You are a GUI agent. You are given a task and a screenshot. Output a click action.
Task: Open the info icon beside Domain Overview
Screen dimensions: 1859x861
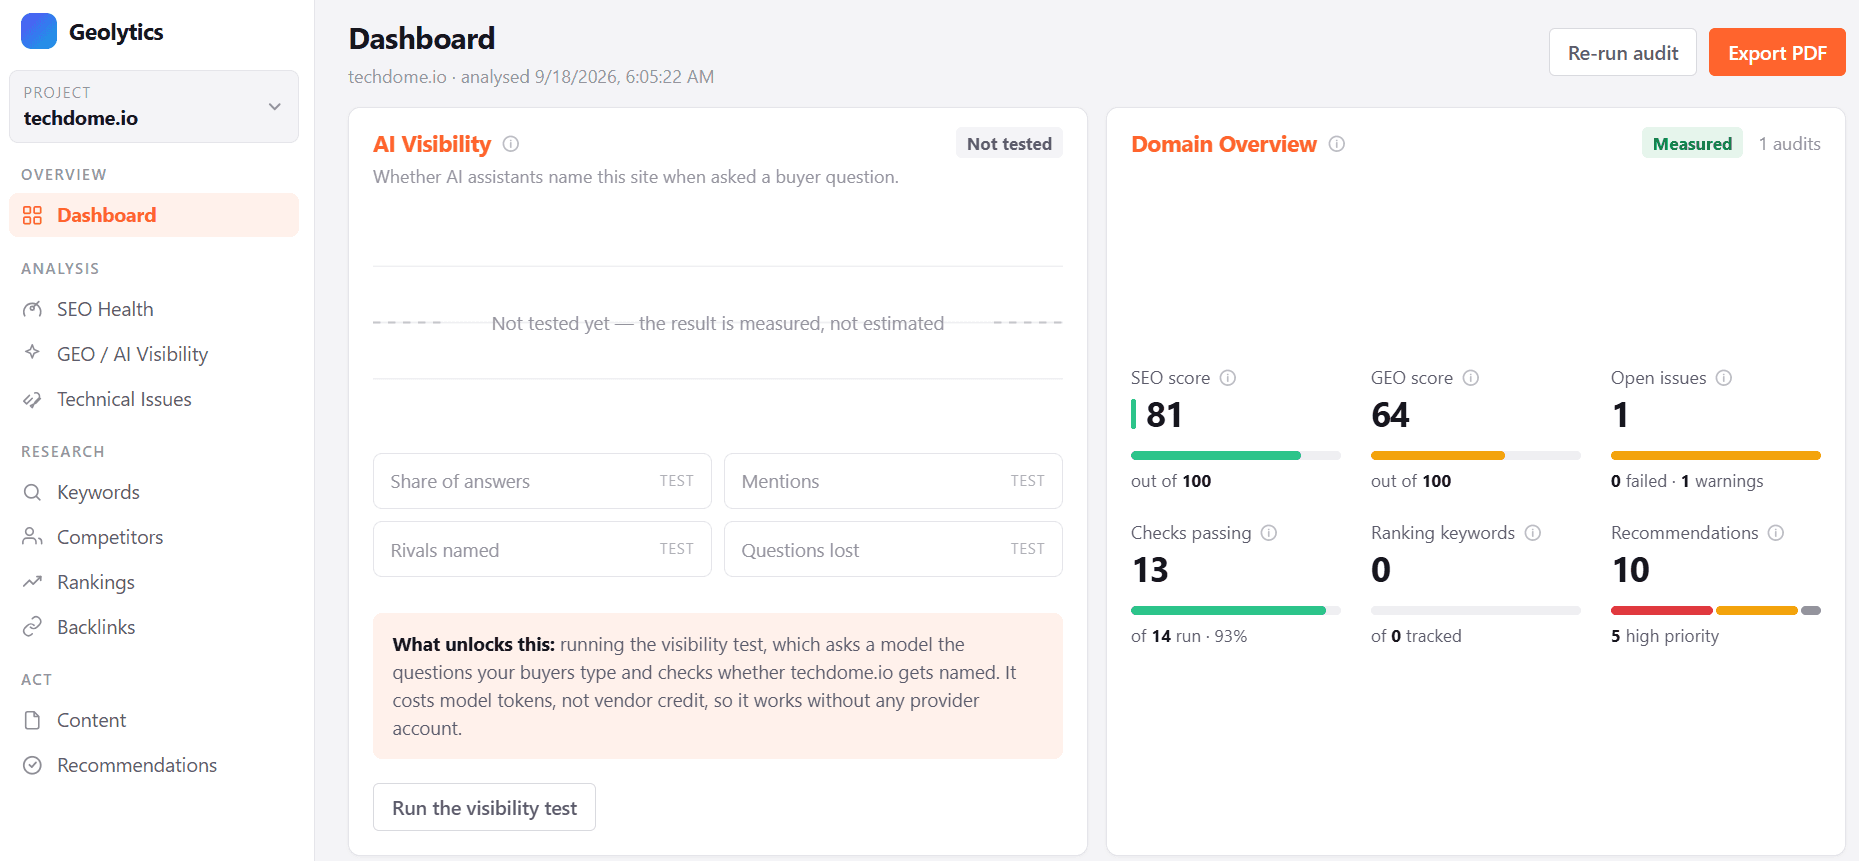tap(1337, 144)
